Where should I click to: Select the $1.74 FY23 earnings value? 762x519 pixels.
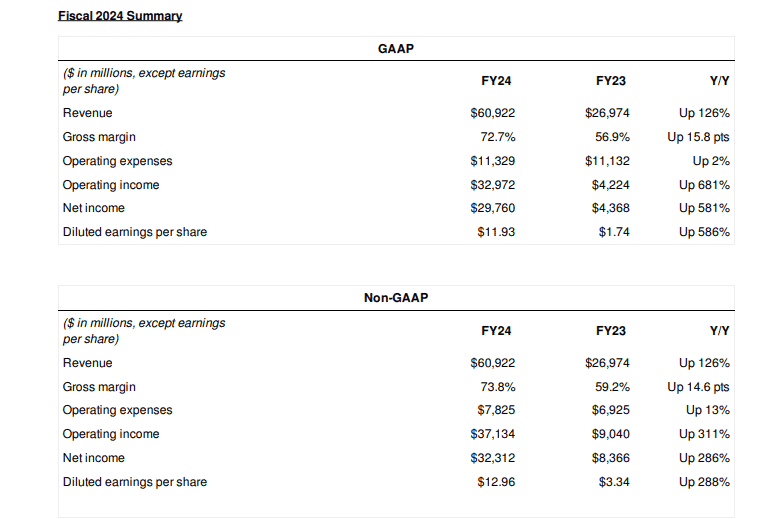(614, 232)
